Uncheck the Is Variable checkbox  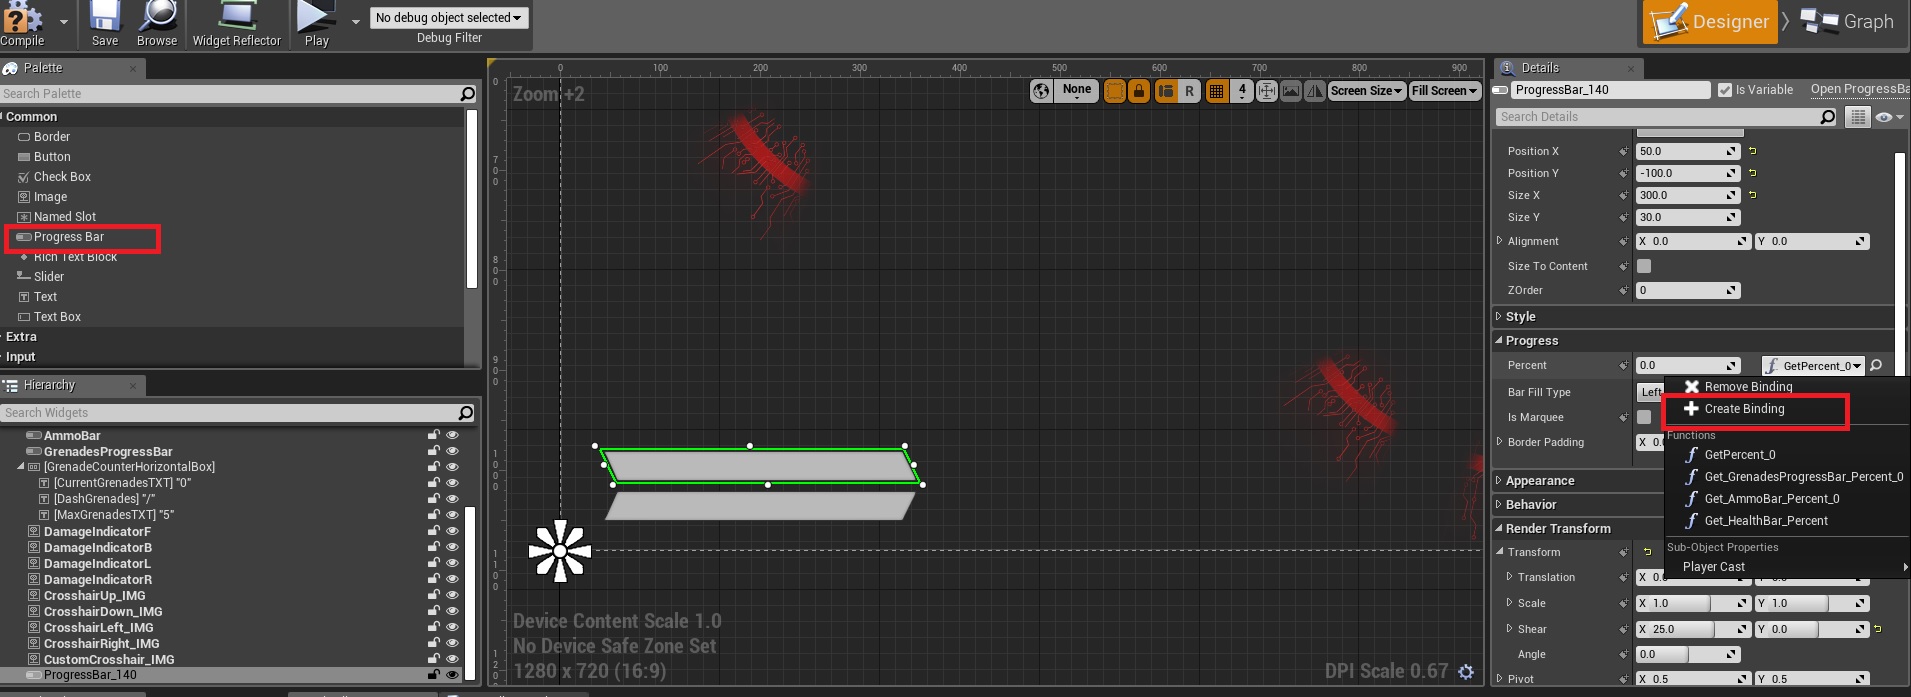1724,90
